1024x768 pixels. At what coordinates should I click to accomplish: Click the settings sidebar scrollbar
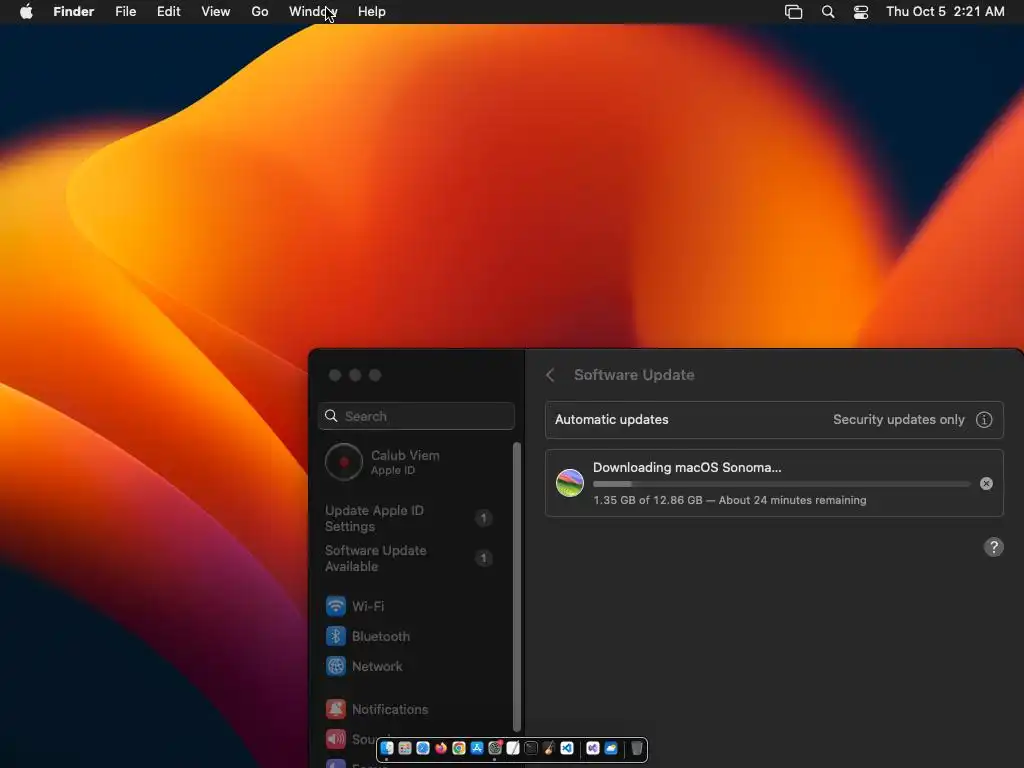[x=517, y=586]
